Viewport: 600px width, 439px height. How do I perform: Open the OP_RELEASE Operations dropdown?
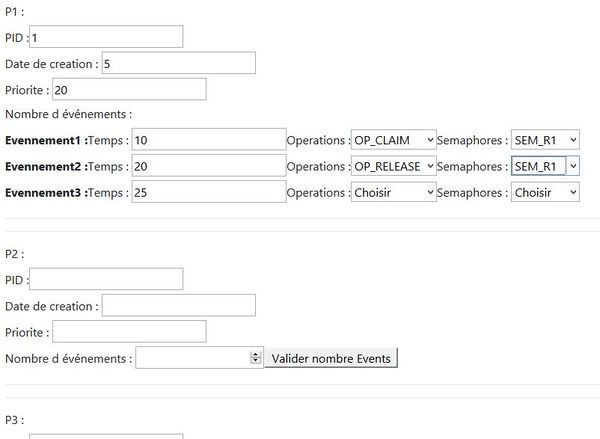(x=393, y=166)
